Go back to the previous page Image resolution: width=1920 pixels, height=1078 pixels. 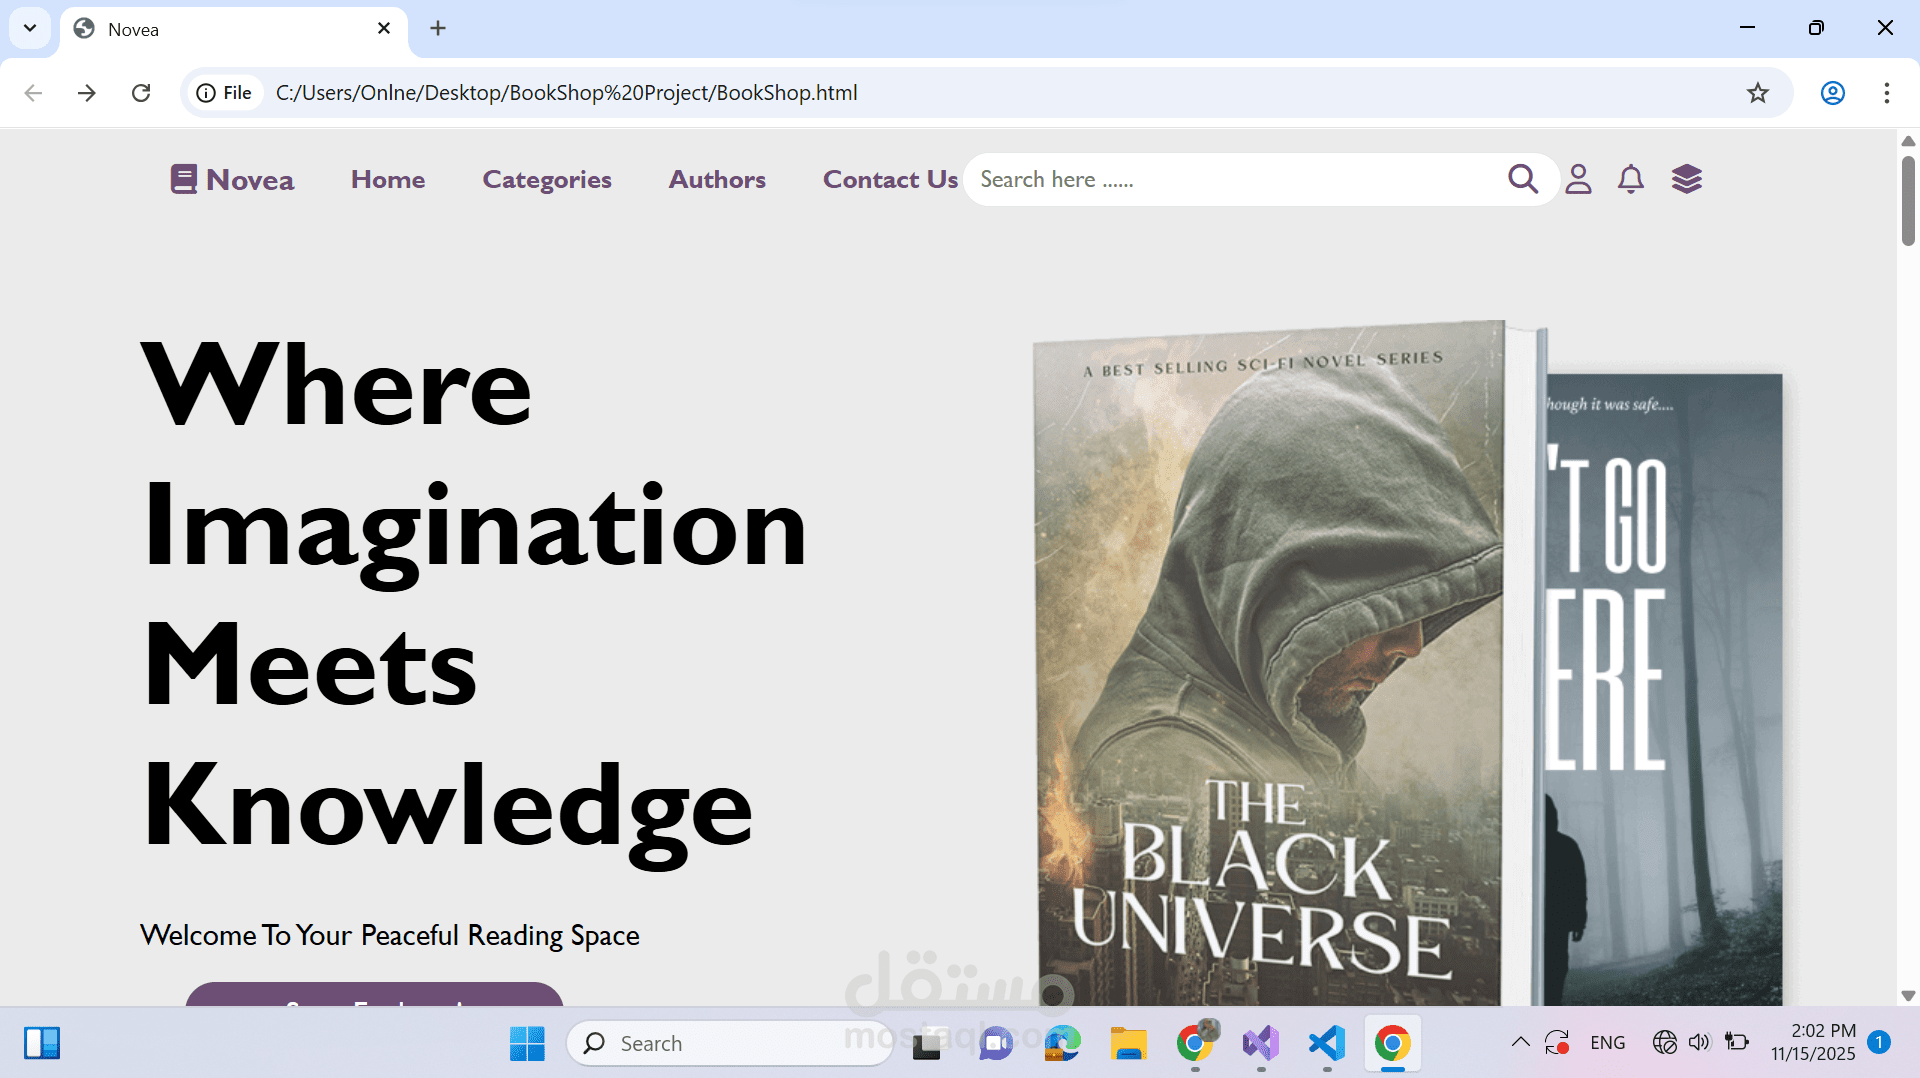33,93
